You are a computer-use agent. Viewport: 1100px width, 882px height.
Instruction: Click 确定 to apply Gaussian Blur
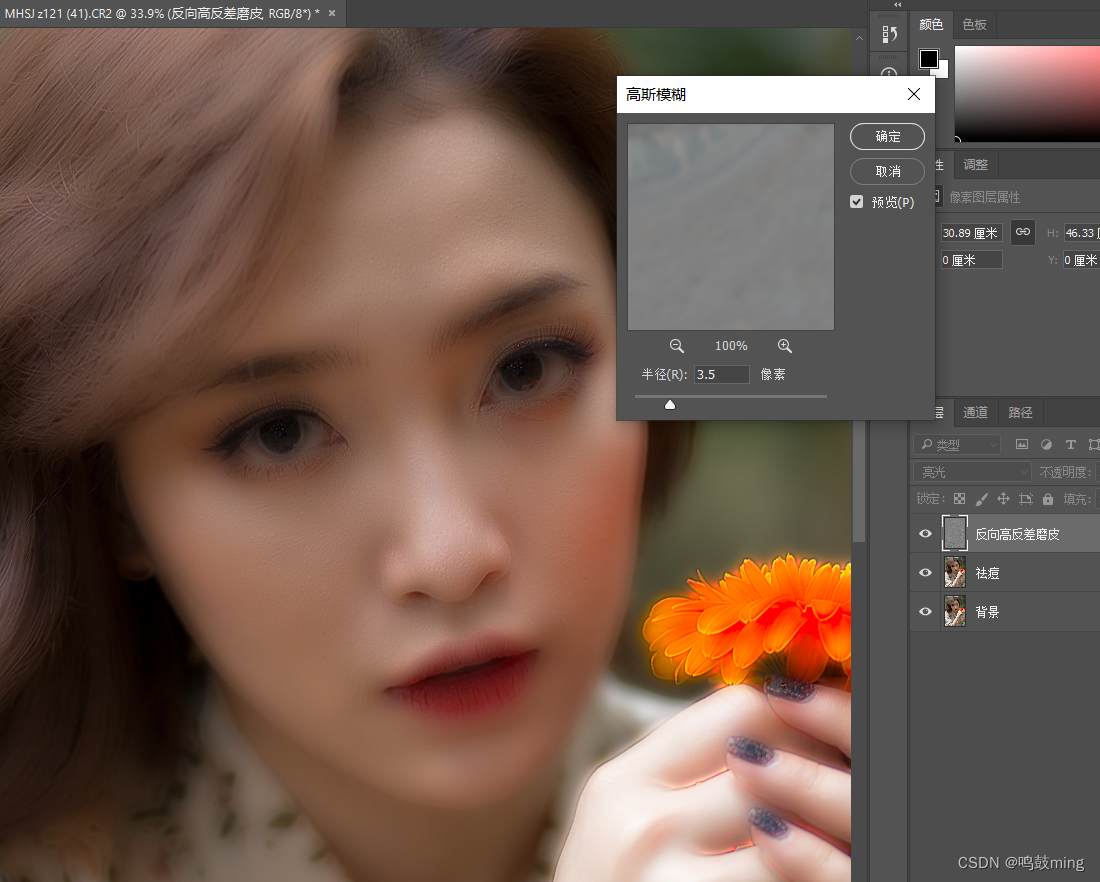(x=887, y=136)
